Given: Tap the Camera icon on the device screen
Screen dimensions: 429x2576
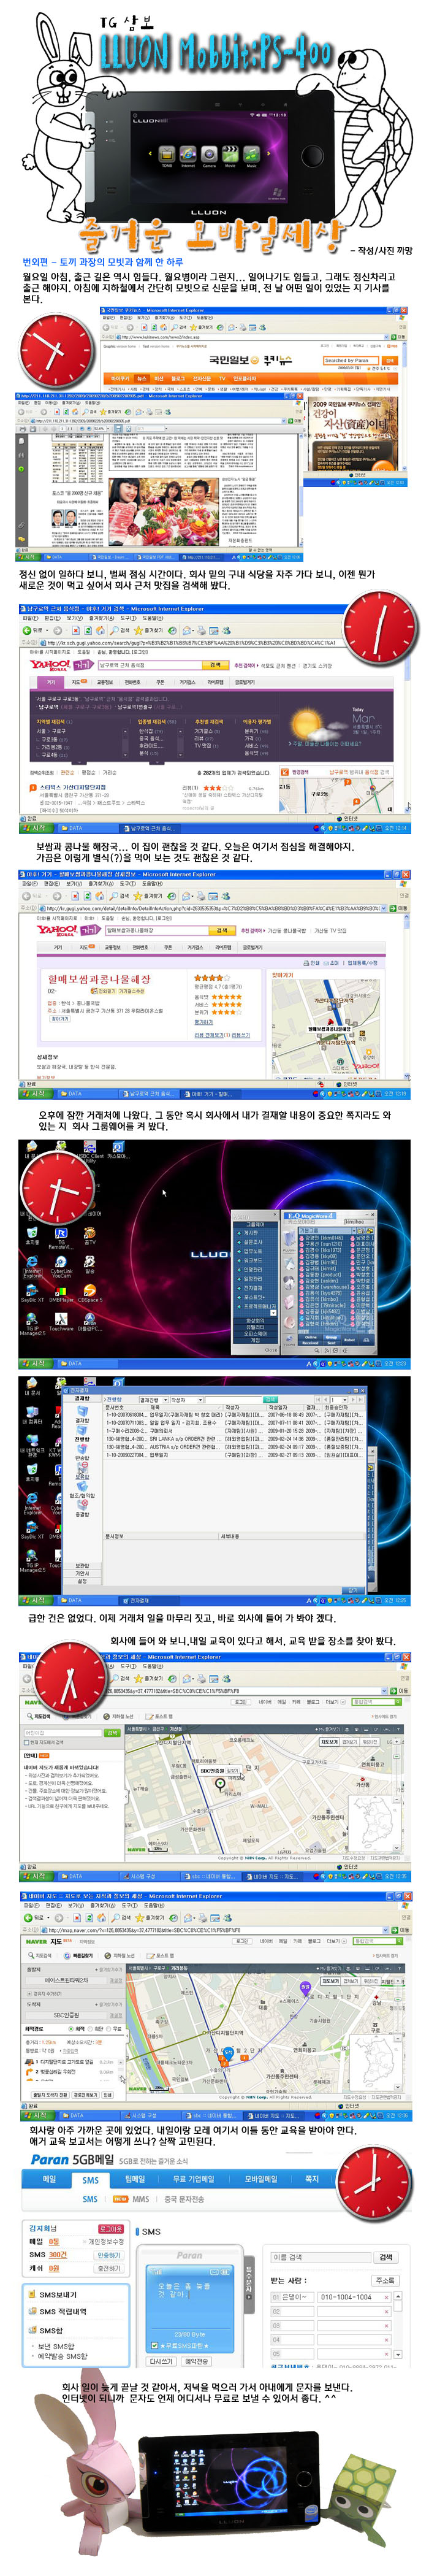Looking at the screenshot, I should click(x=208, y=154).
